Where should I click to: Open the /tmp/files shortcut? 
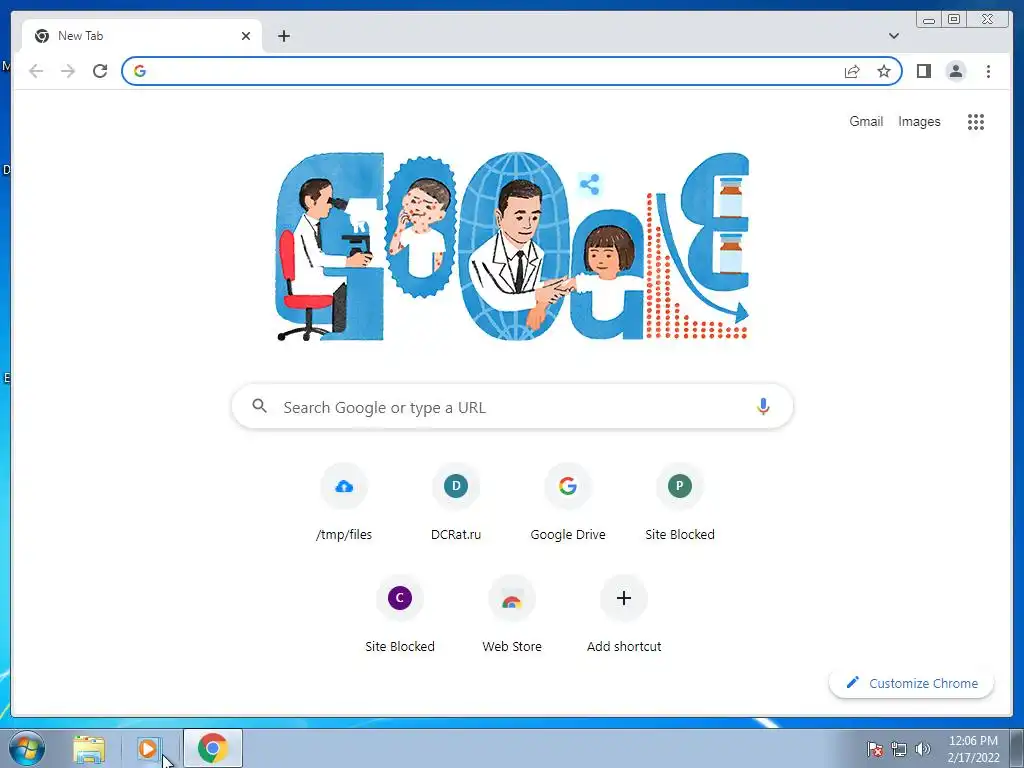[344, 503]
